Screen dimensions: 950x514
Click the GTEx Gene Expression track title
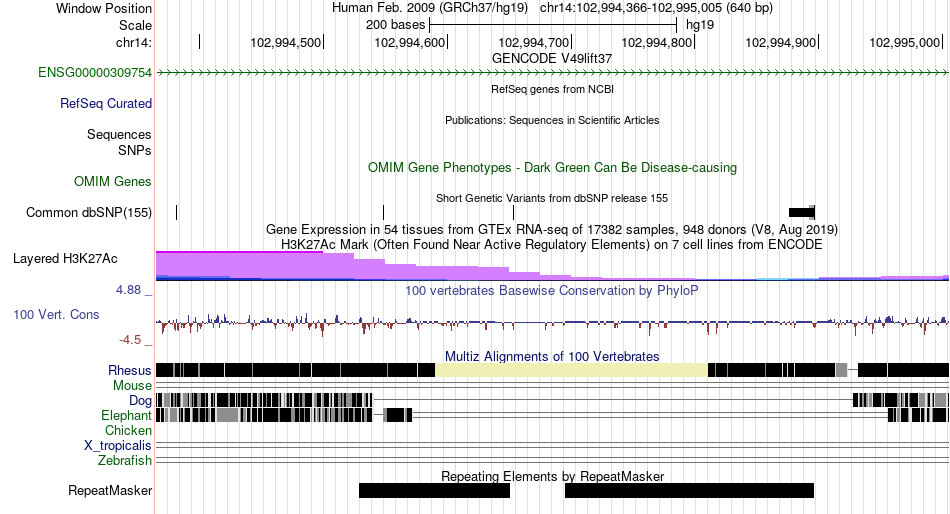tap(552, 230)
